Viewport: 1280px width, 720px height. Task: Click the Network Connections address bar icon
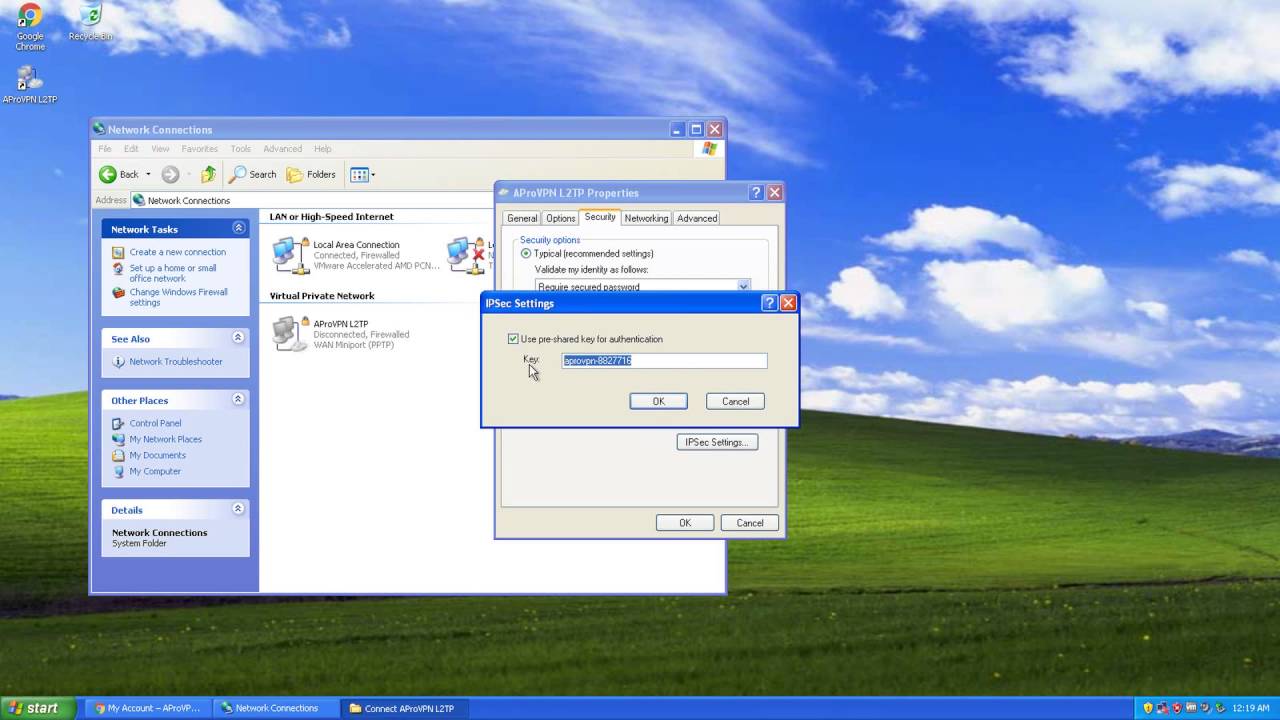pos(138,200)
